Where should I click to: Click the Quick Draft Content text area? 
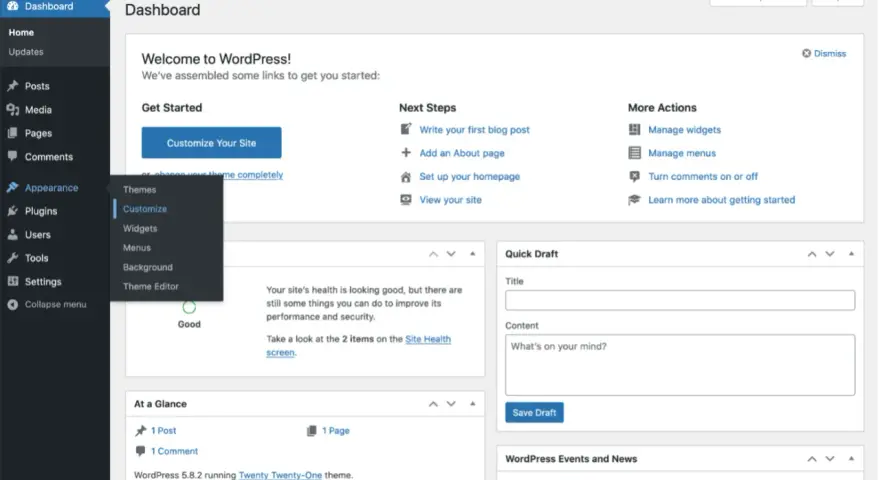(x=680, y=365)
